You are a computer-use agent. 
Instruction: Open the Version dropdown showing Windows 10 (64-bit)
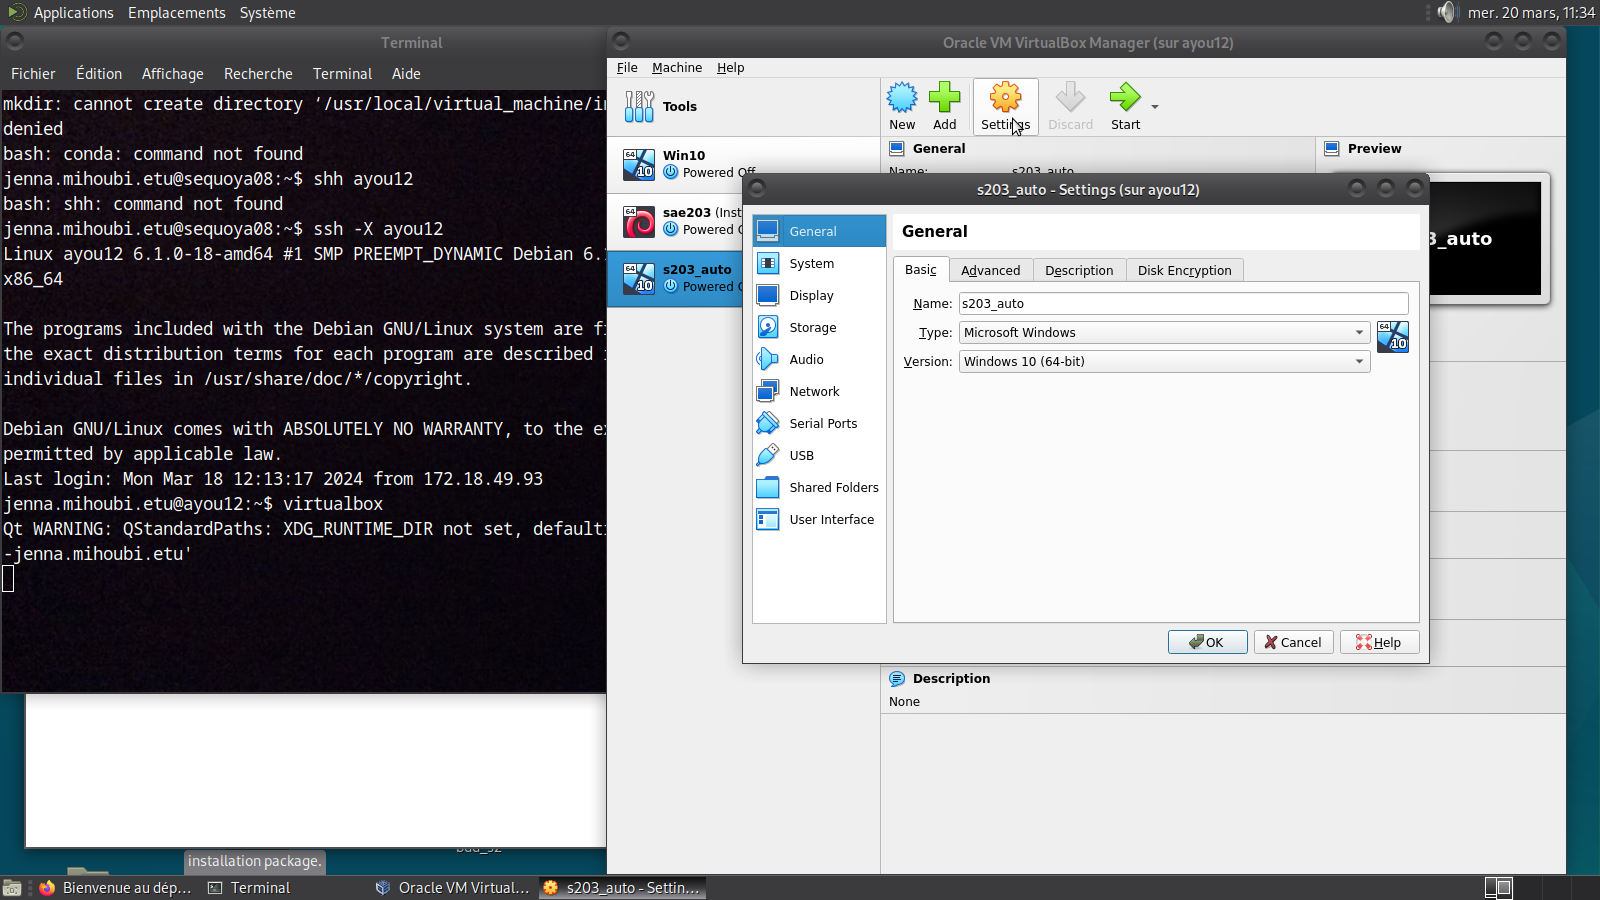1164,361
